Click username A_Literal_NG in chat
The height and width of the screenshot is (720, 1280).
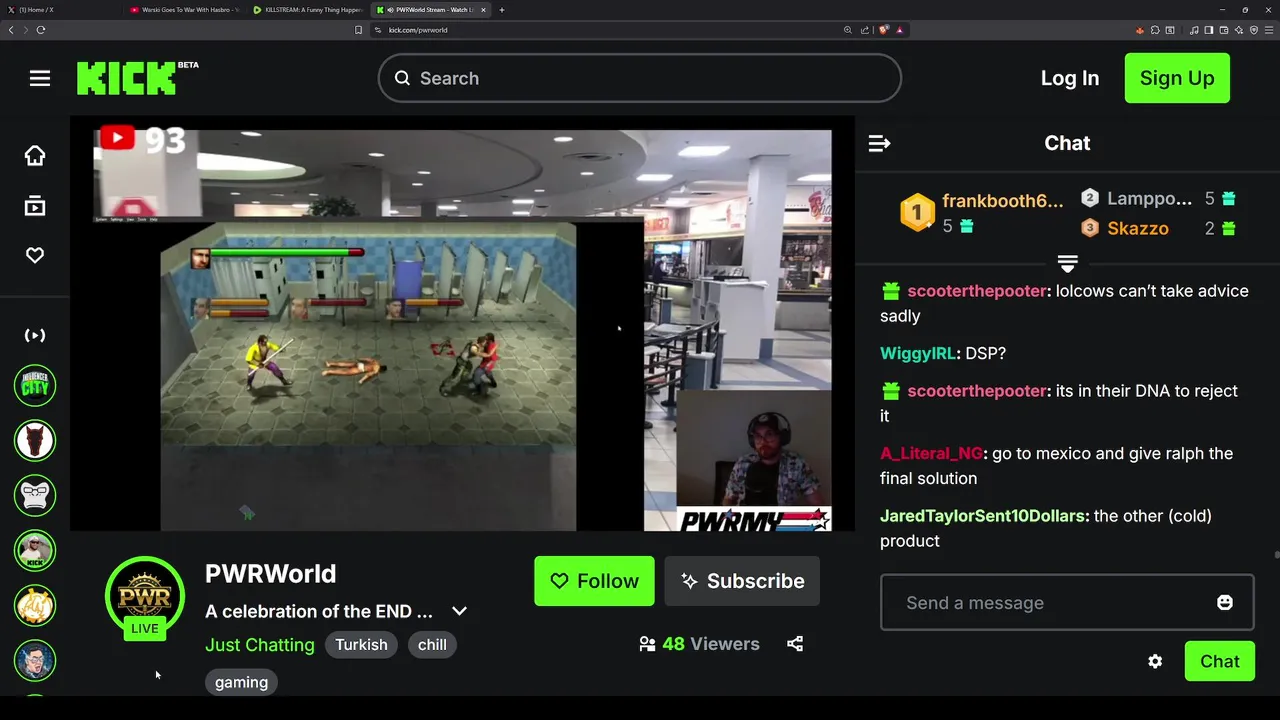coord(931,453)
